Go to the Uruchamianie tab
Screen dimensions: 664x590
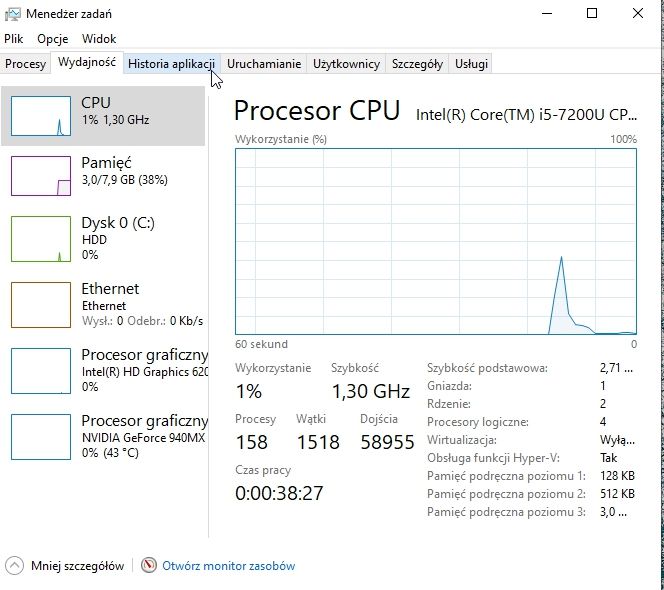[x=264, y=64]
